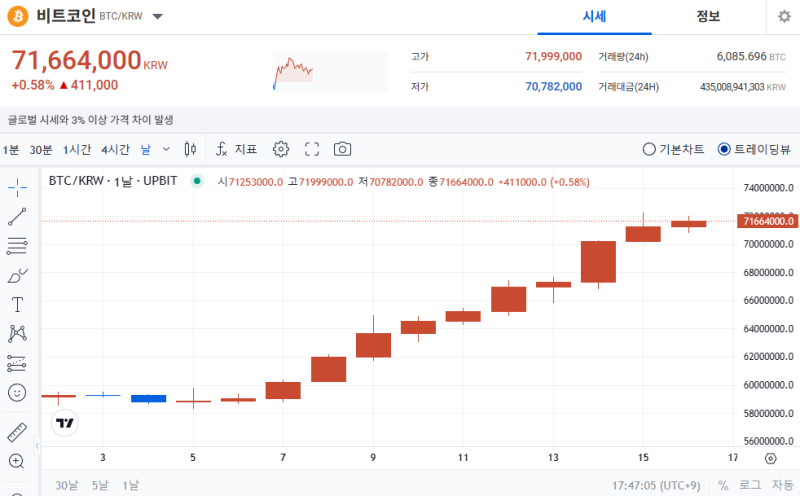Toggle percent scale mode

723,485
